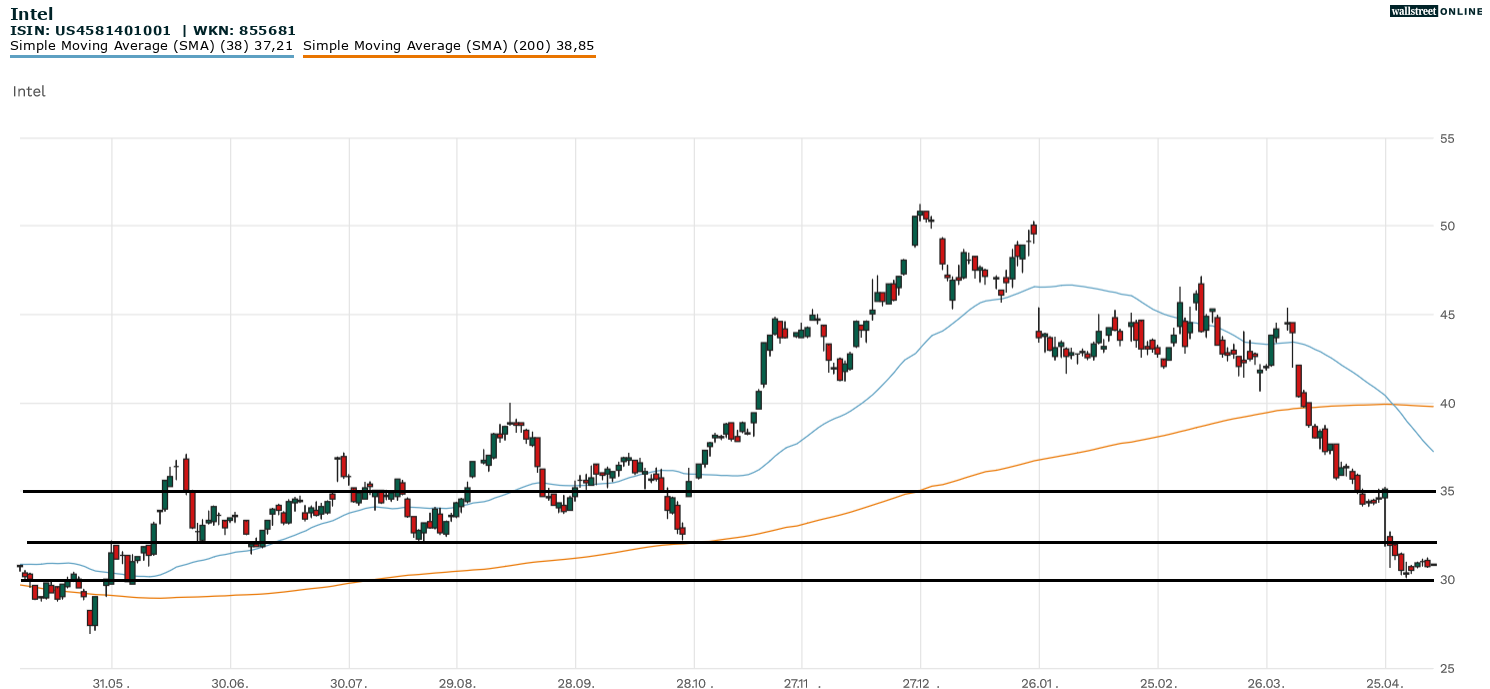The width and height of the screenshot is (1490, 689).
Task: Click the wallstreet ONLINE logo
Action: [x=1436, y=12]
